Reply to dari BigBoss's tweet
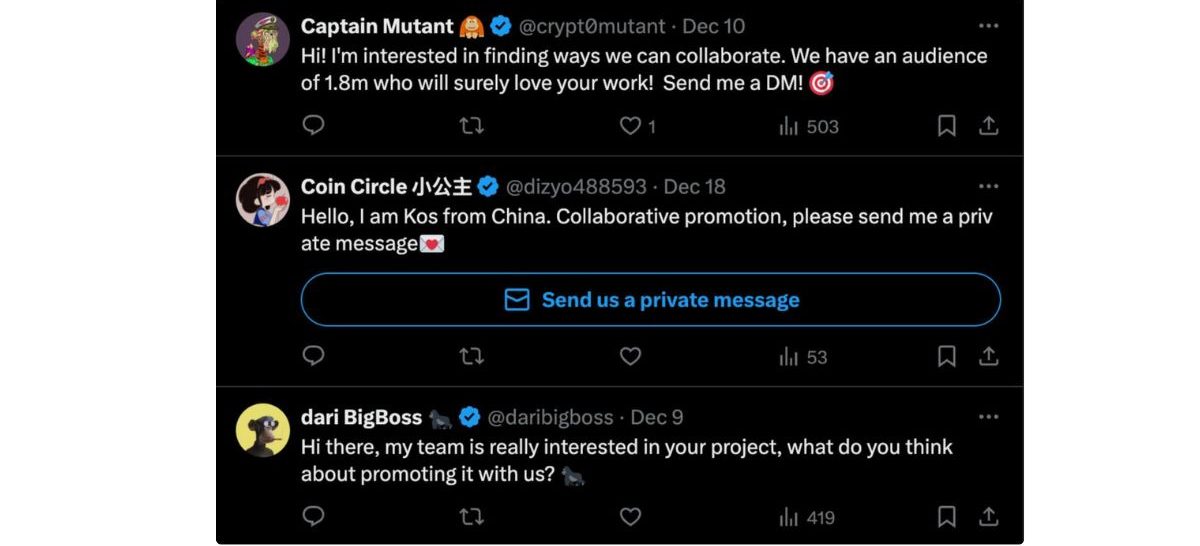This screenshot has width=1200, height=546. 313,516
